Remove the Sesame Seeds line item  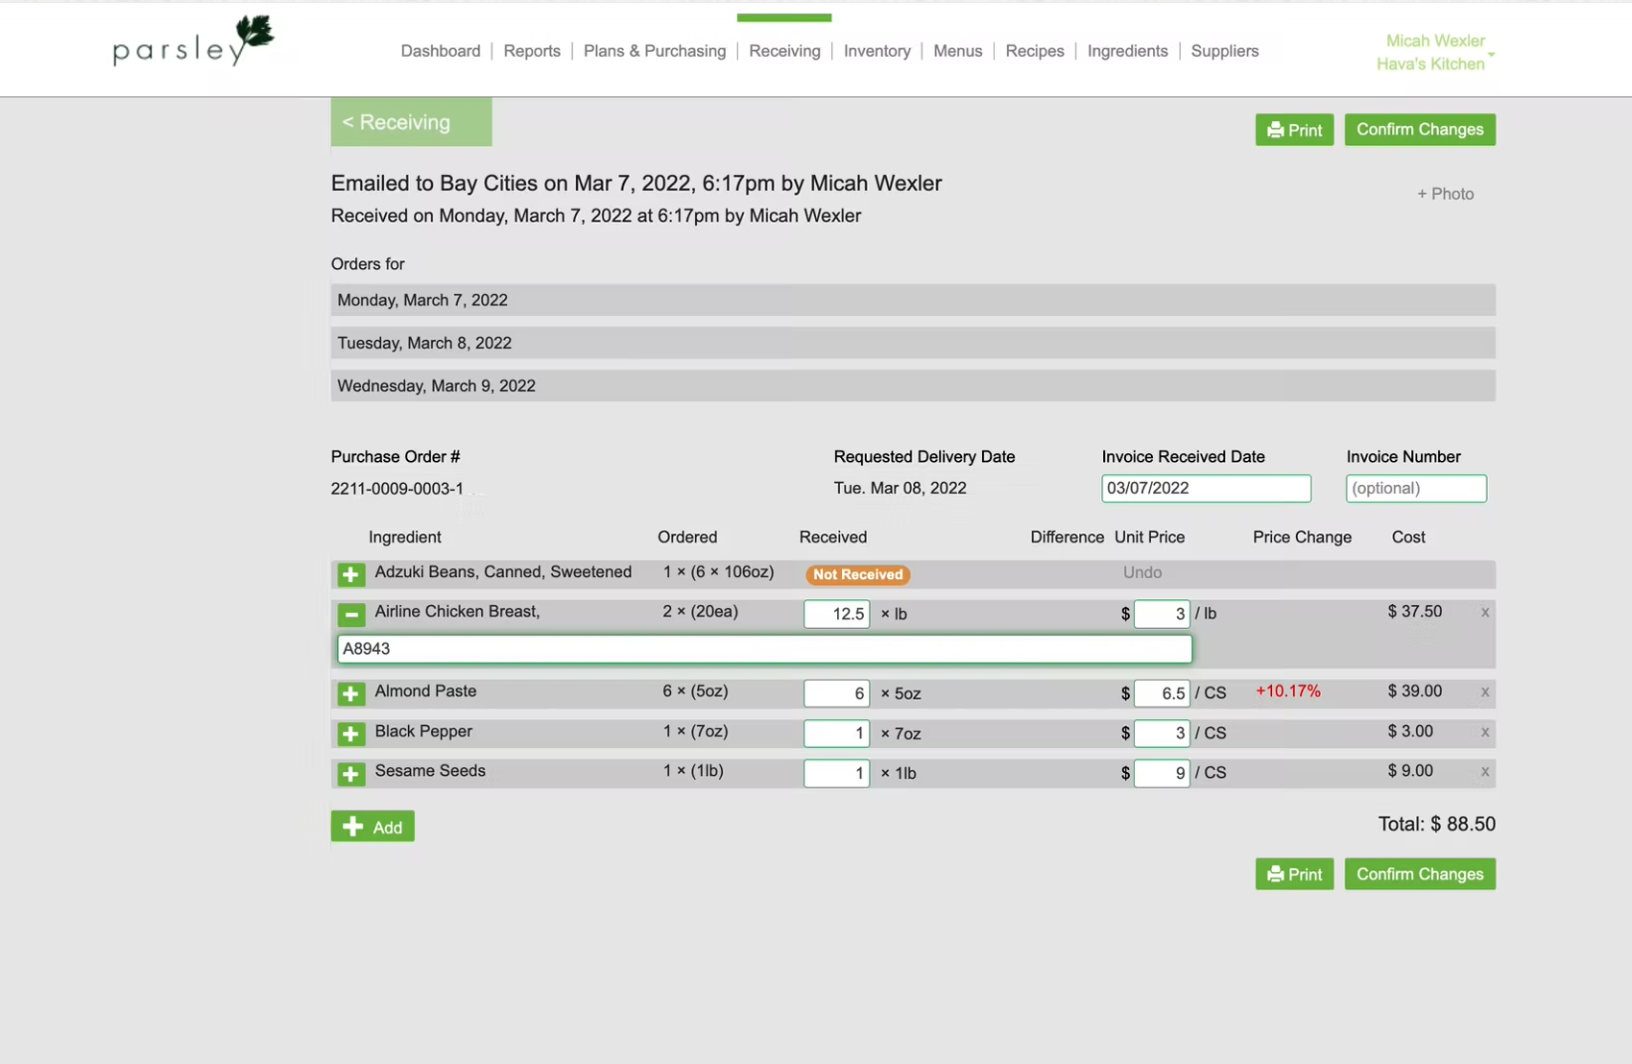[x=1486, y=772]
